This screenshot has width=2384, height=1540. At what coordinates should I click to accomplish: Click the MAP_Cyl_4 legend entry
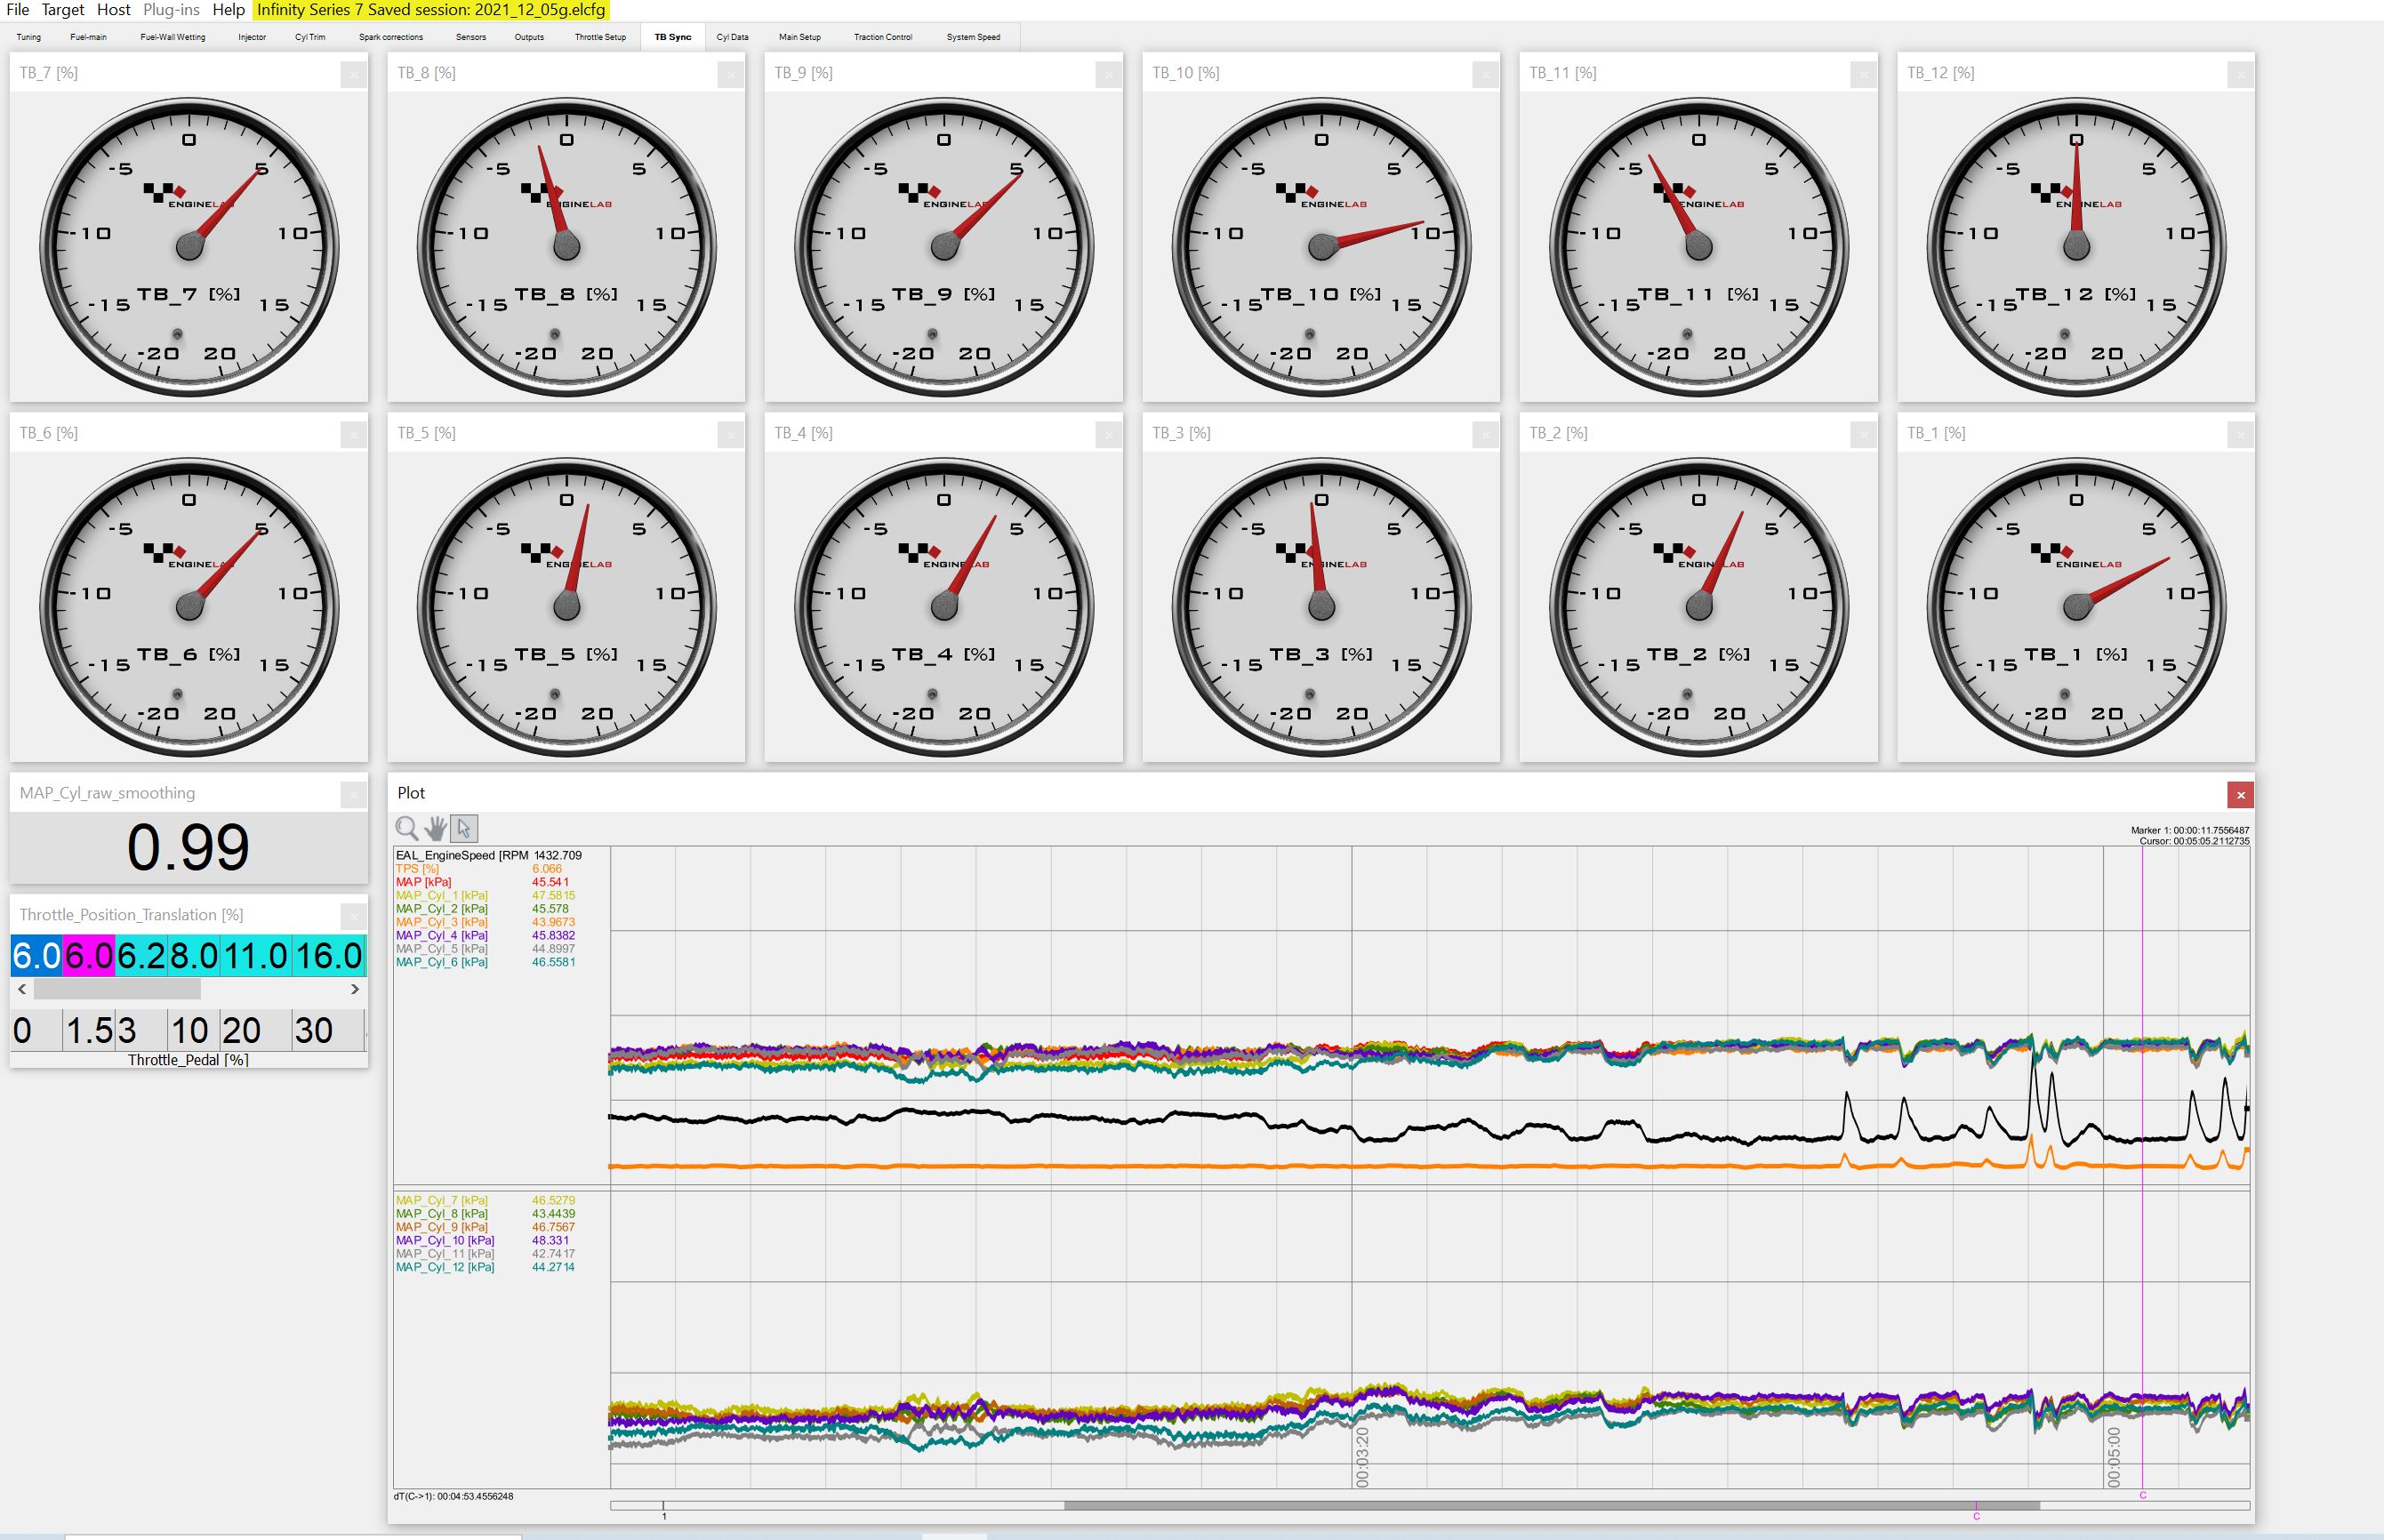tap(442, 936)
